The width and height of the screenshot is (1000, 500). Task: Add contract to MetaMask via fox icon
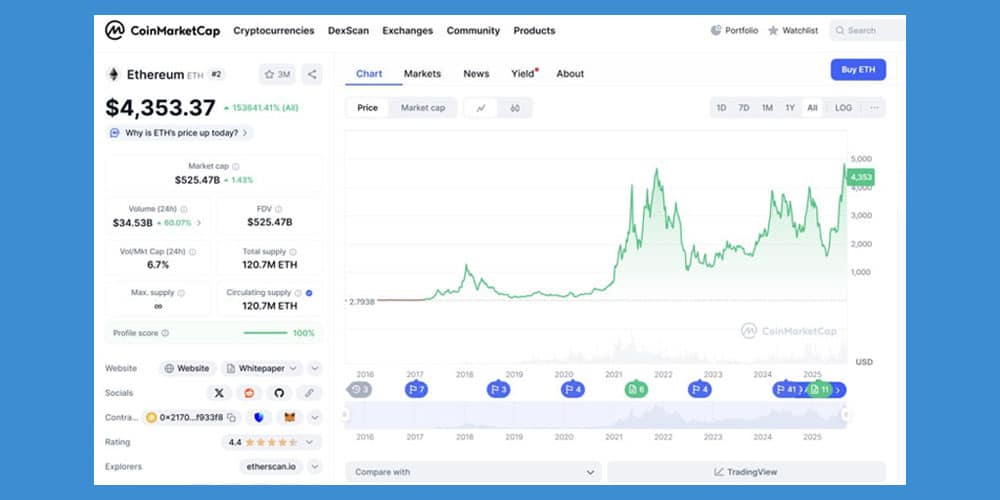click(x=290, y=417)
